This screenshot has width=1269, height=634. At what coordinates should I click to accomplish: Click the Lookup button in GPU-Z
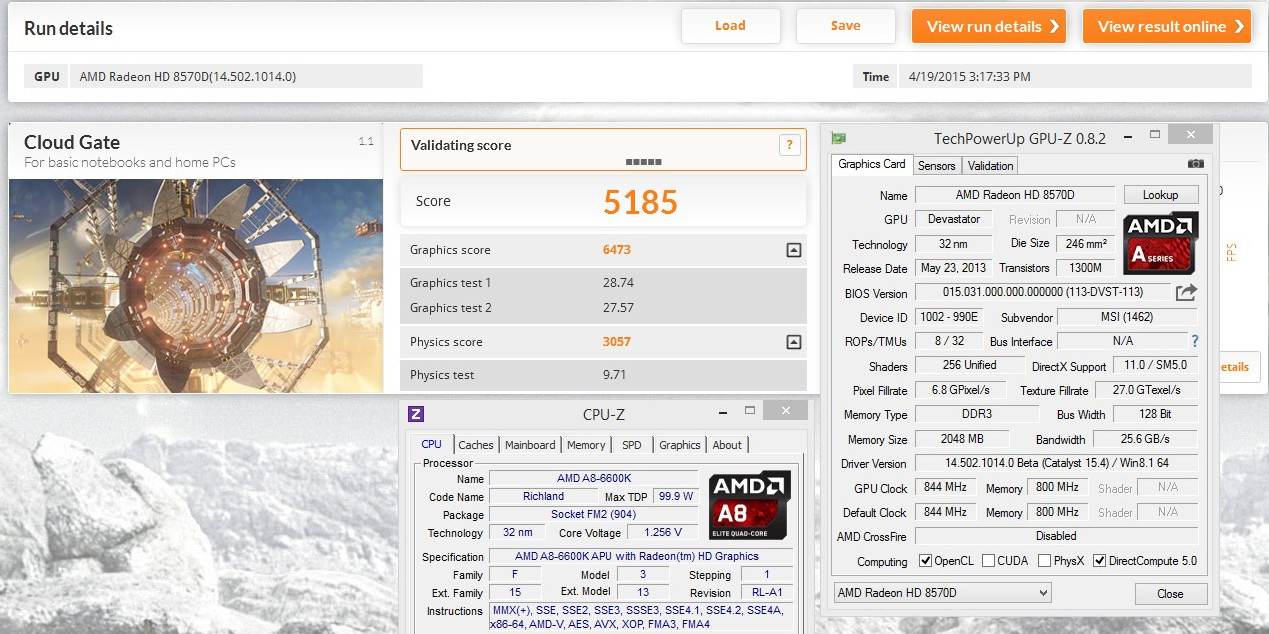click(1160, 195)
